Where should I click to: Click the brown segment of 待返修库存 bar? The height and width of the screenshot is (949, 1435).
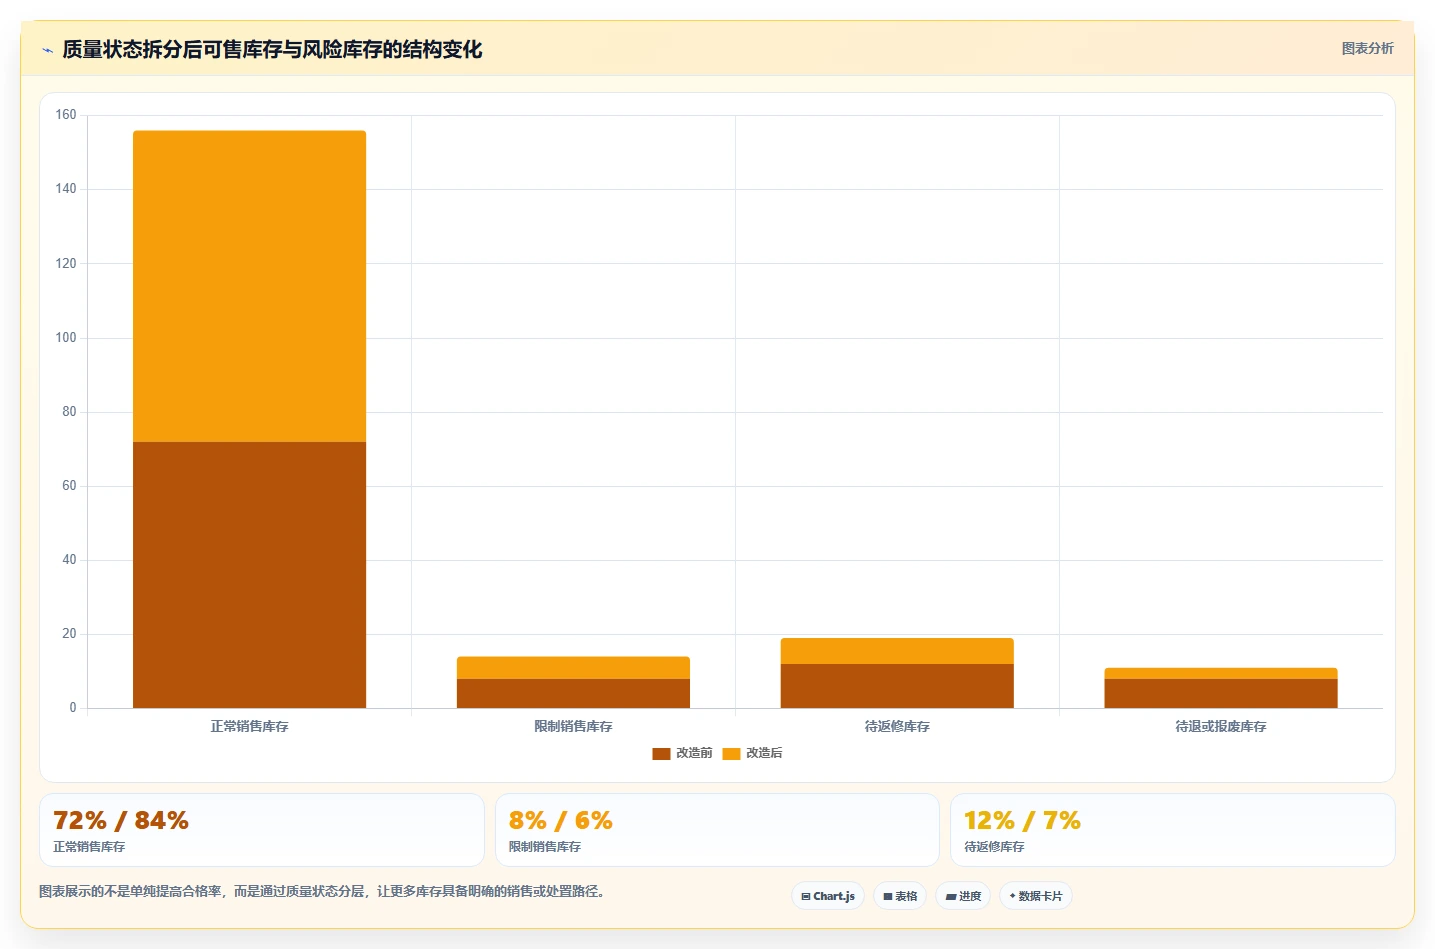tap(897, 686)
